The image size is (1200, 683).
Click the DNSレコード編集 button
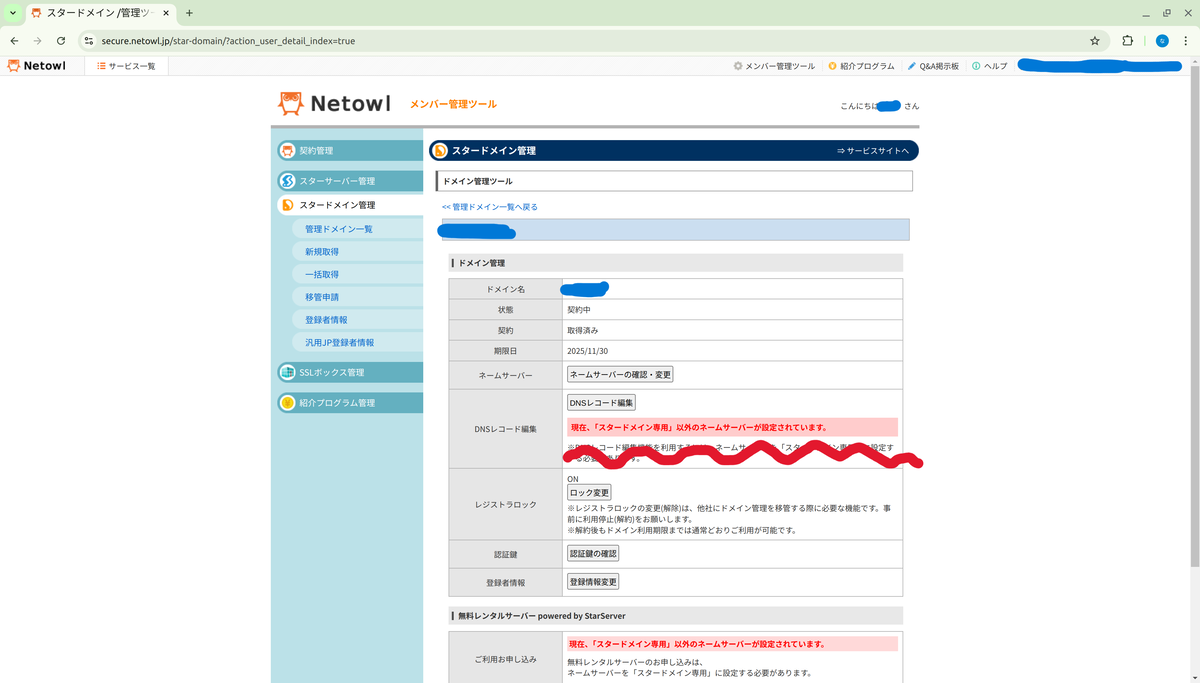[x=601, y=402]
